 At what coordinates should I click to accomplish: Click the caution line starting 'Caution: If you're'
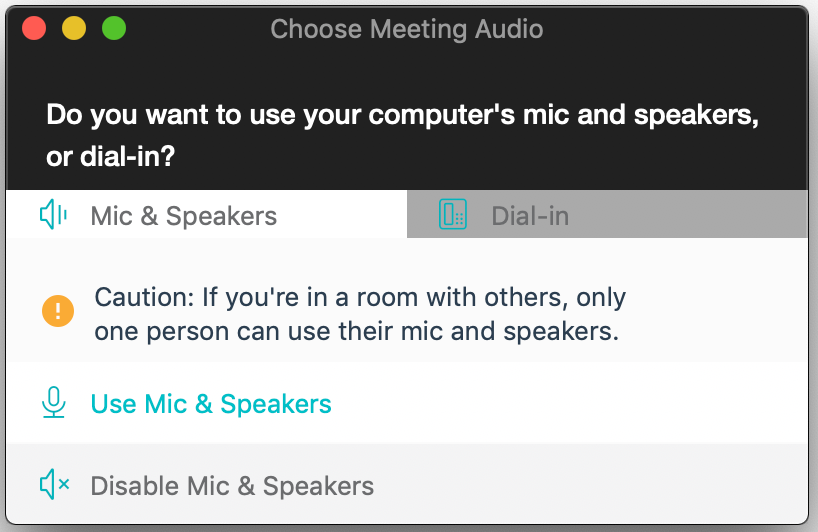coord(360,298)
